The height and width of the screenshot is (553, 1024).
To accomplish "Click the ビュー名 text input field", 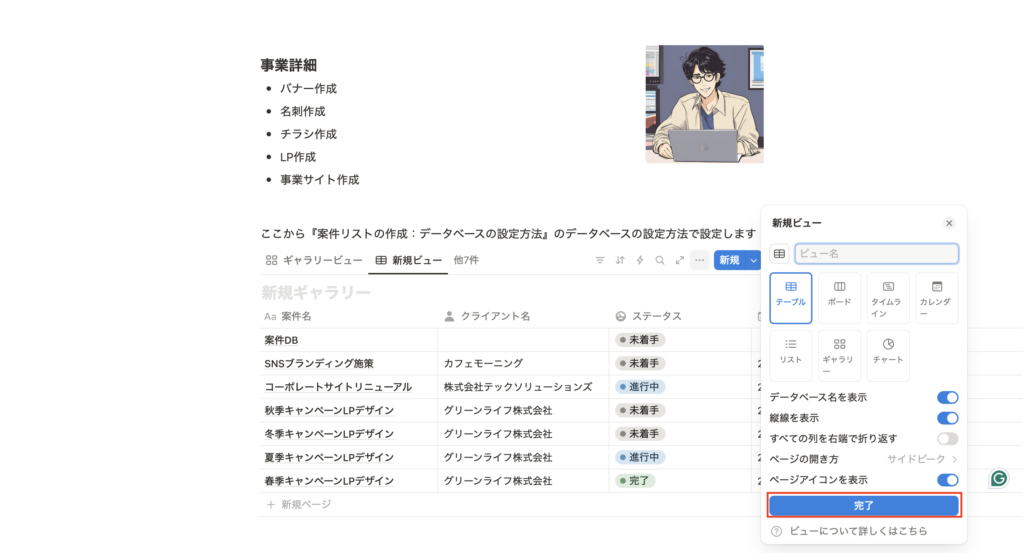I will click(x=876, y=254).
